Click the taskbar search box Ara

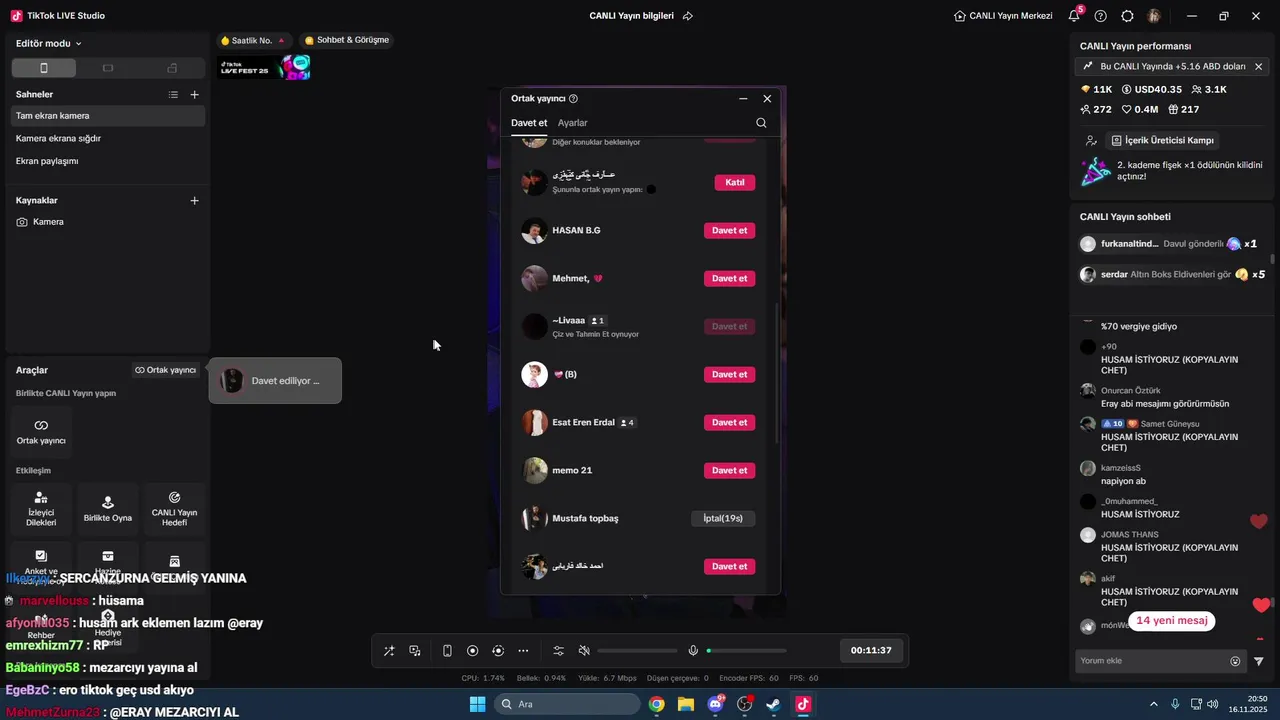pos(567,704)
